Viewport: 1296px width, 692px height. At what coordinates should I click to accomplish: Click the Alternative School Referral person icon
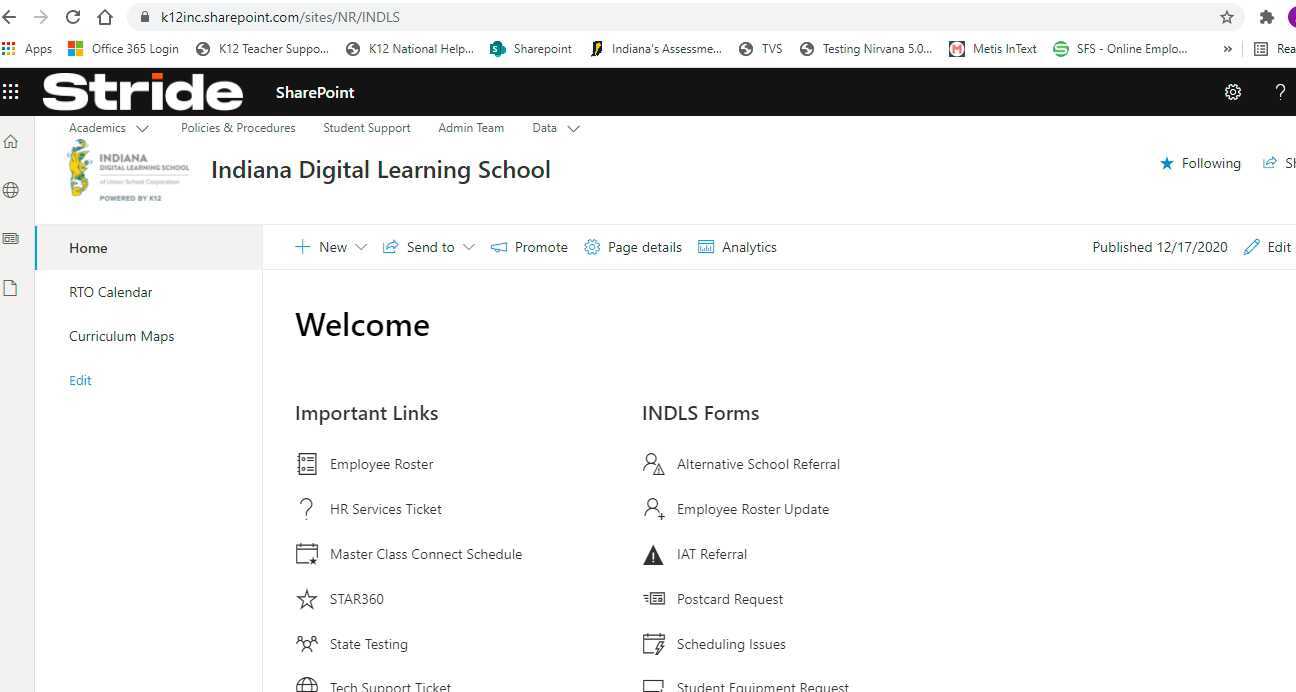point(653,464)
